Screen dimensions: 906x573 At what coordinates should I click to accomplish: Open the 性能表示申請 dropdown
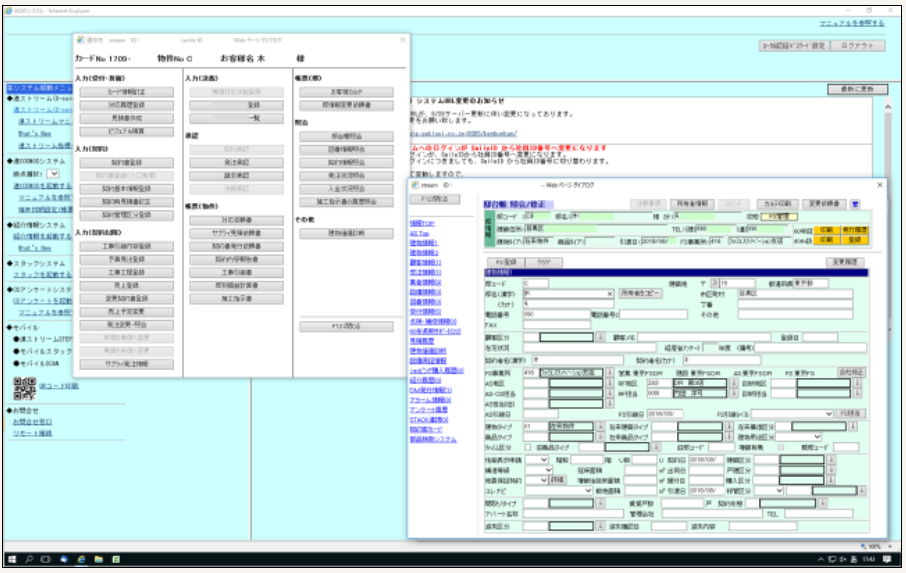[545, 460]
